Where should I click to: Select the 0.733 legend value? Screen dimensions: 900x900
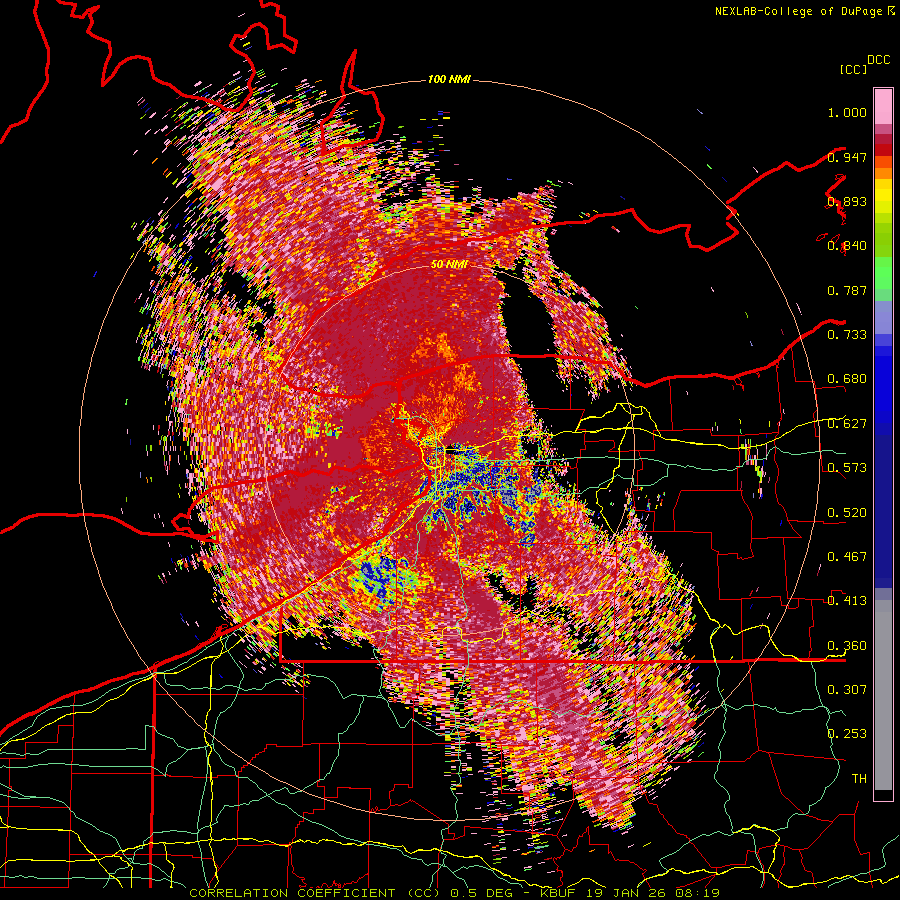[847, 335]
